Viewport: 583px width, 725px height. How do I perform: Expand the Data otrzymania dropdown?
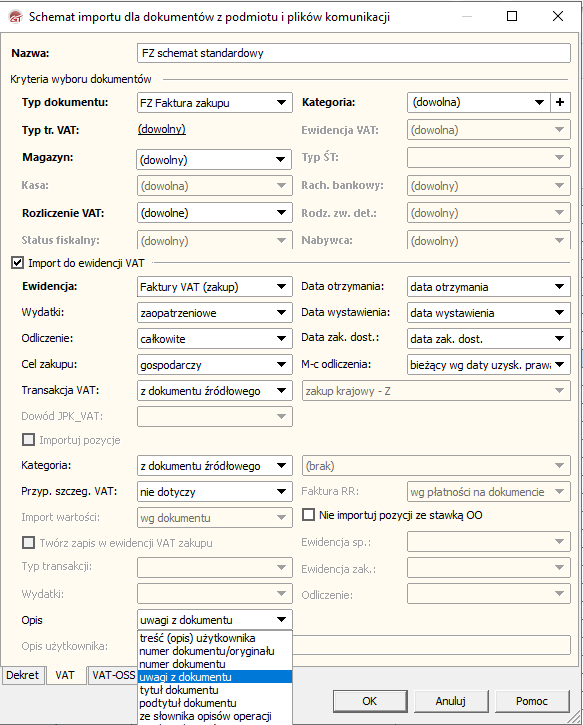(x=489, y=287)
